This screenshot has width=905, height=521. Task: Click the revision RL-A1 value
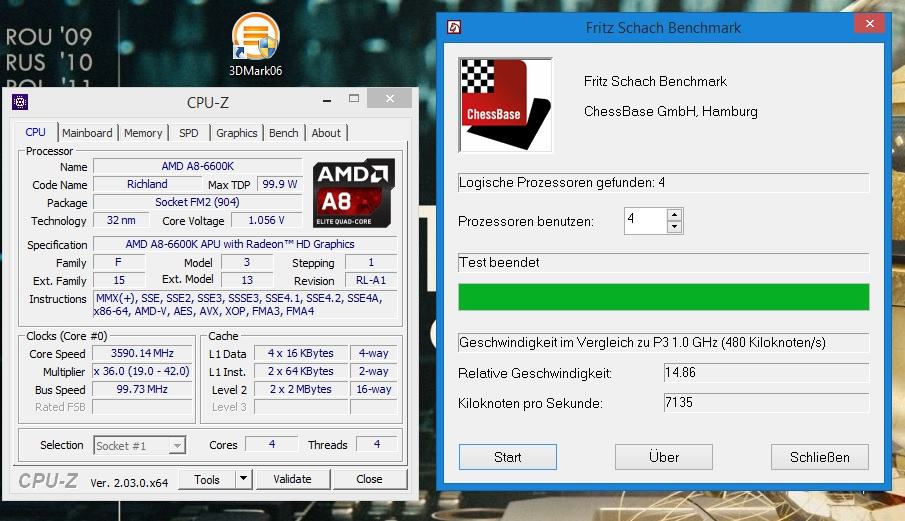[371, 280]
